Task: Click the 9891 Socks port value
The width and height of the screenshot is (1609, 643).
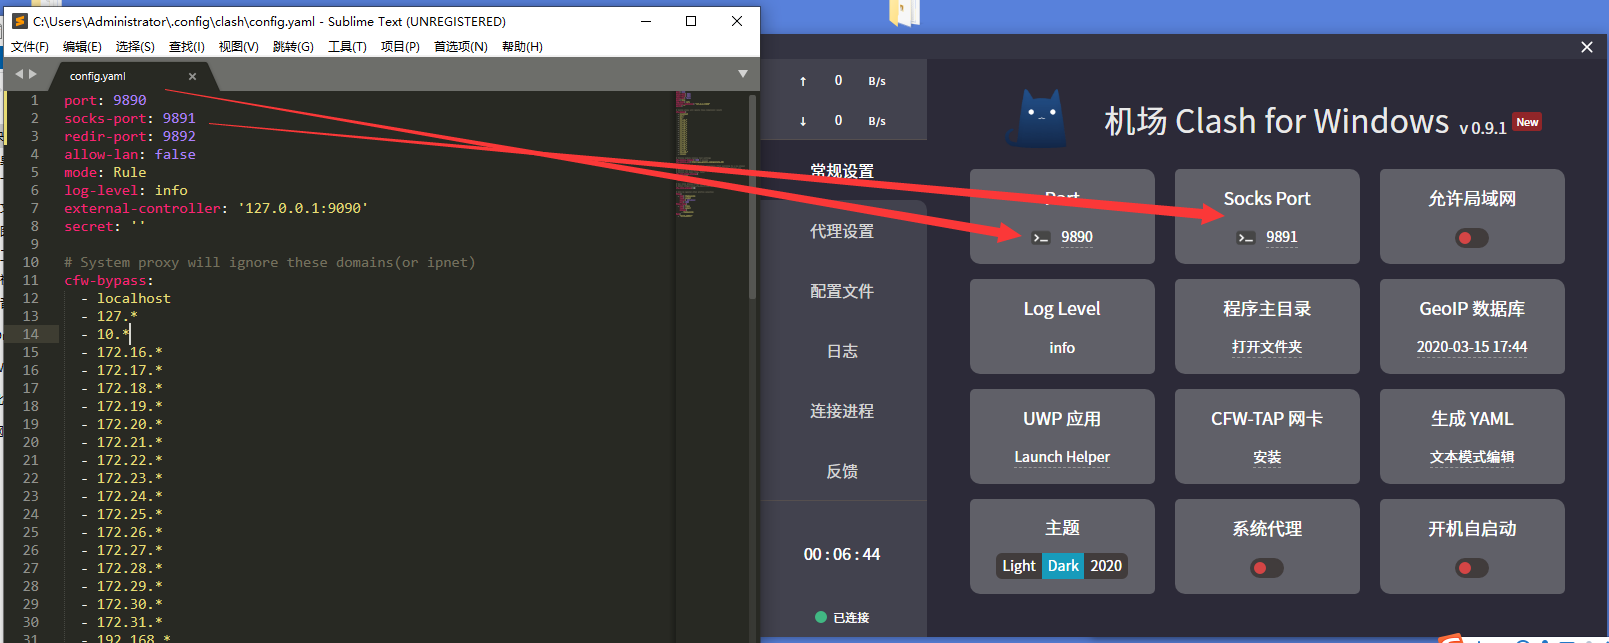Action: point(1282,237)
